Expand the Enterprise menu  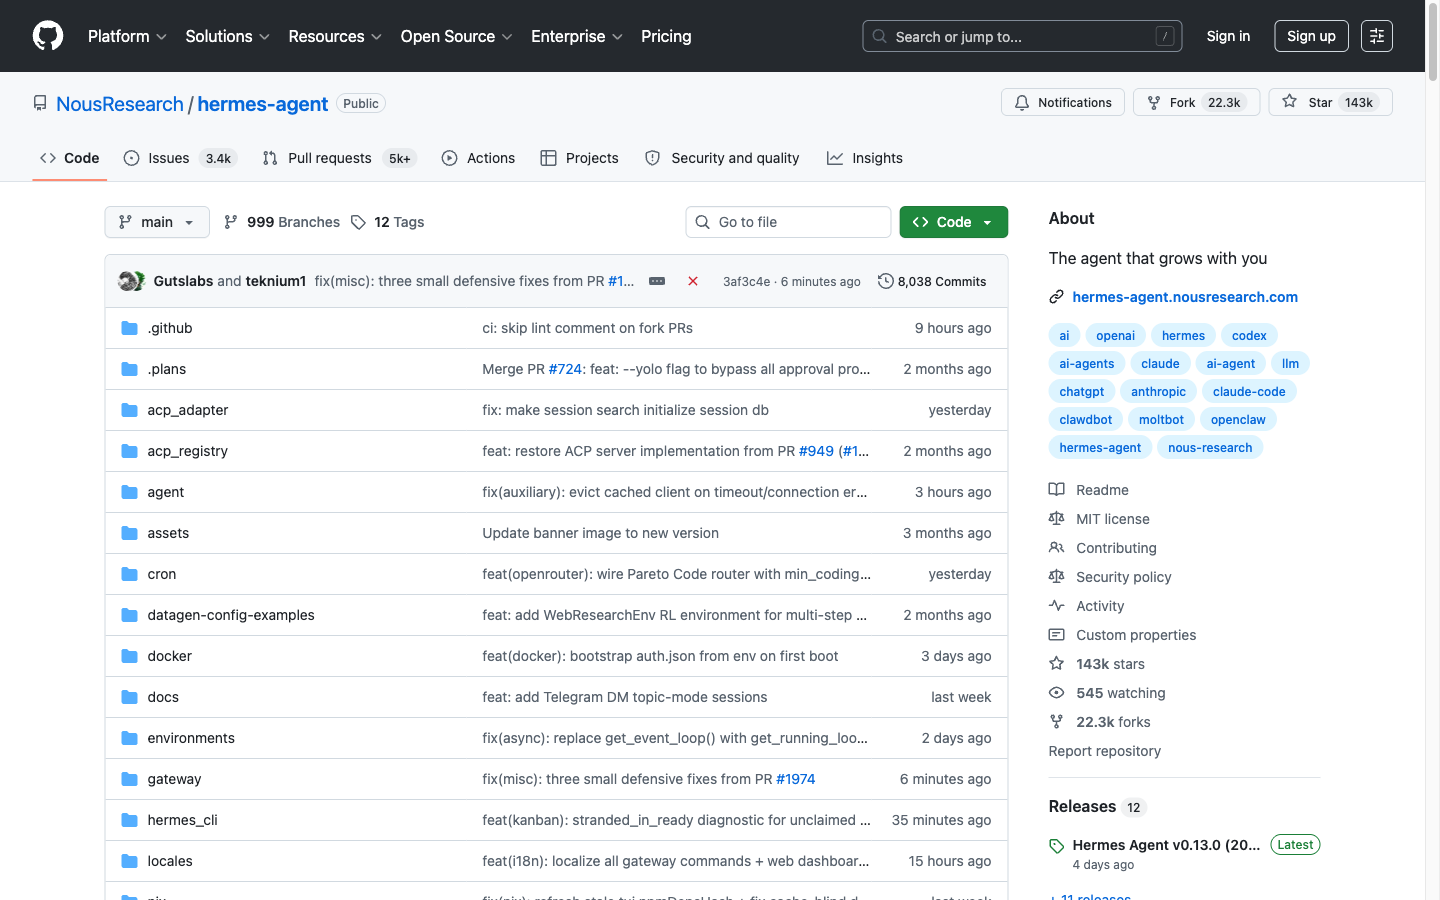click(577, 36)
